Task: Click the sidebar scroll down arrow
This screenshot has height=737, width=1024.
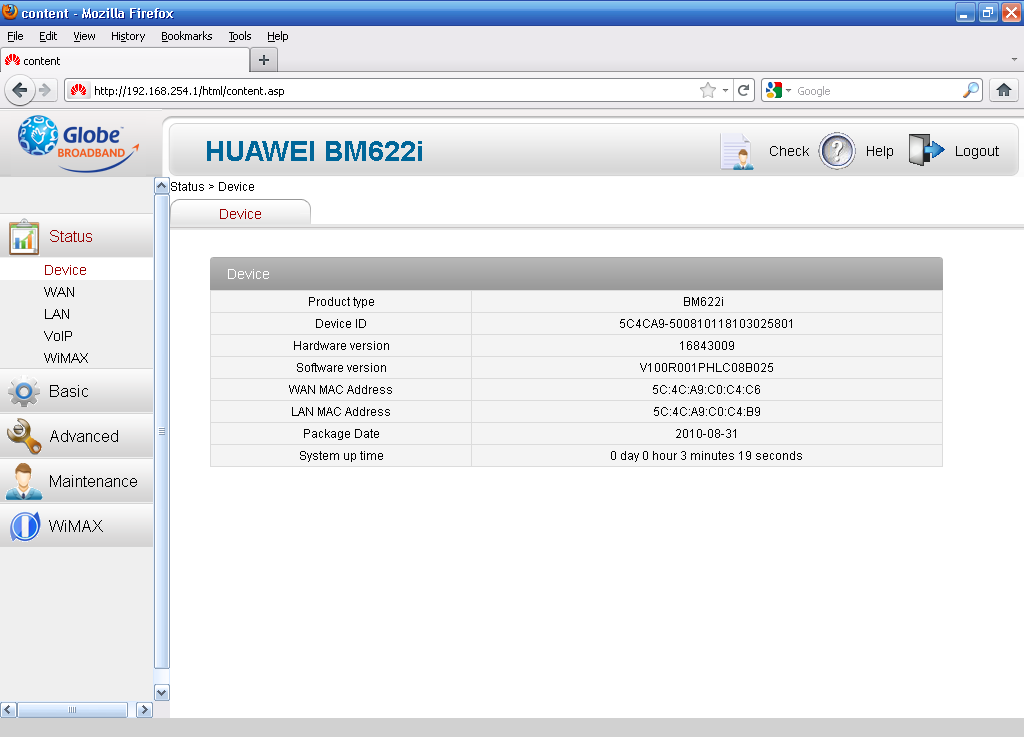Action: pos(162,692)
